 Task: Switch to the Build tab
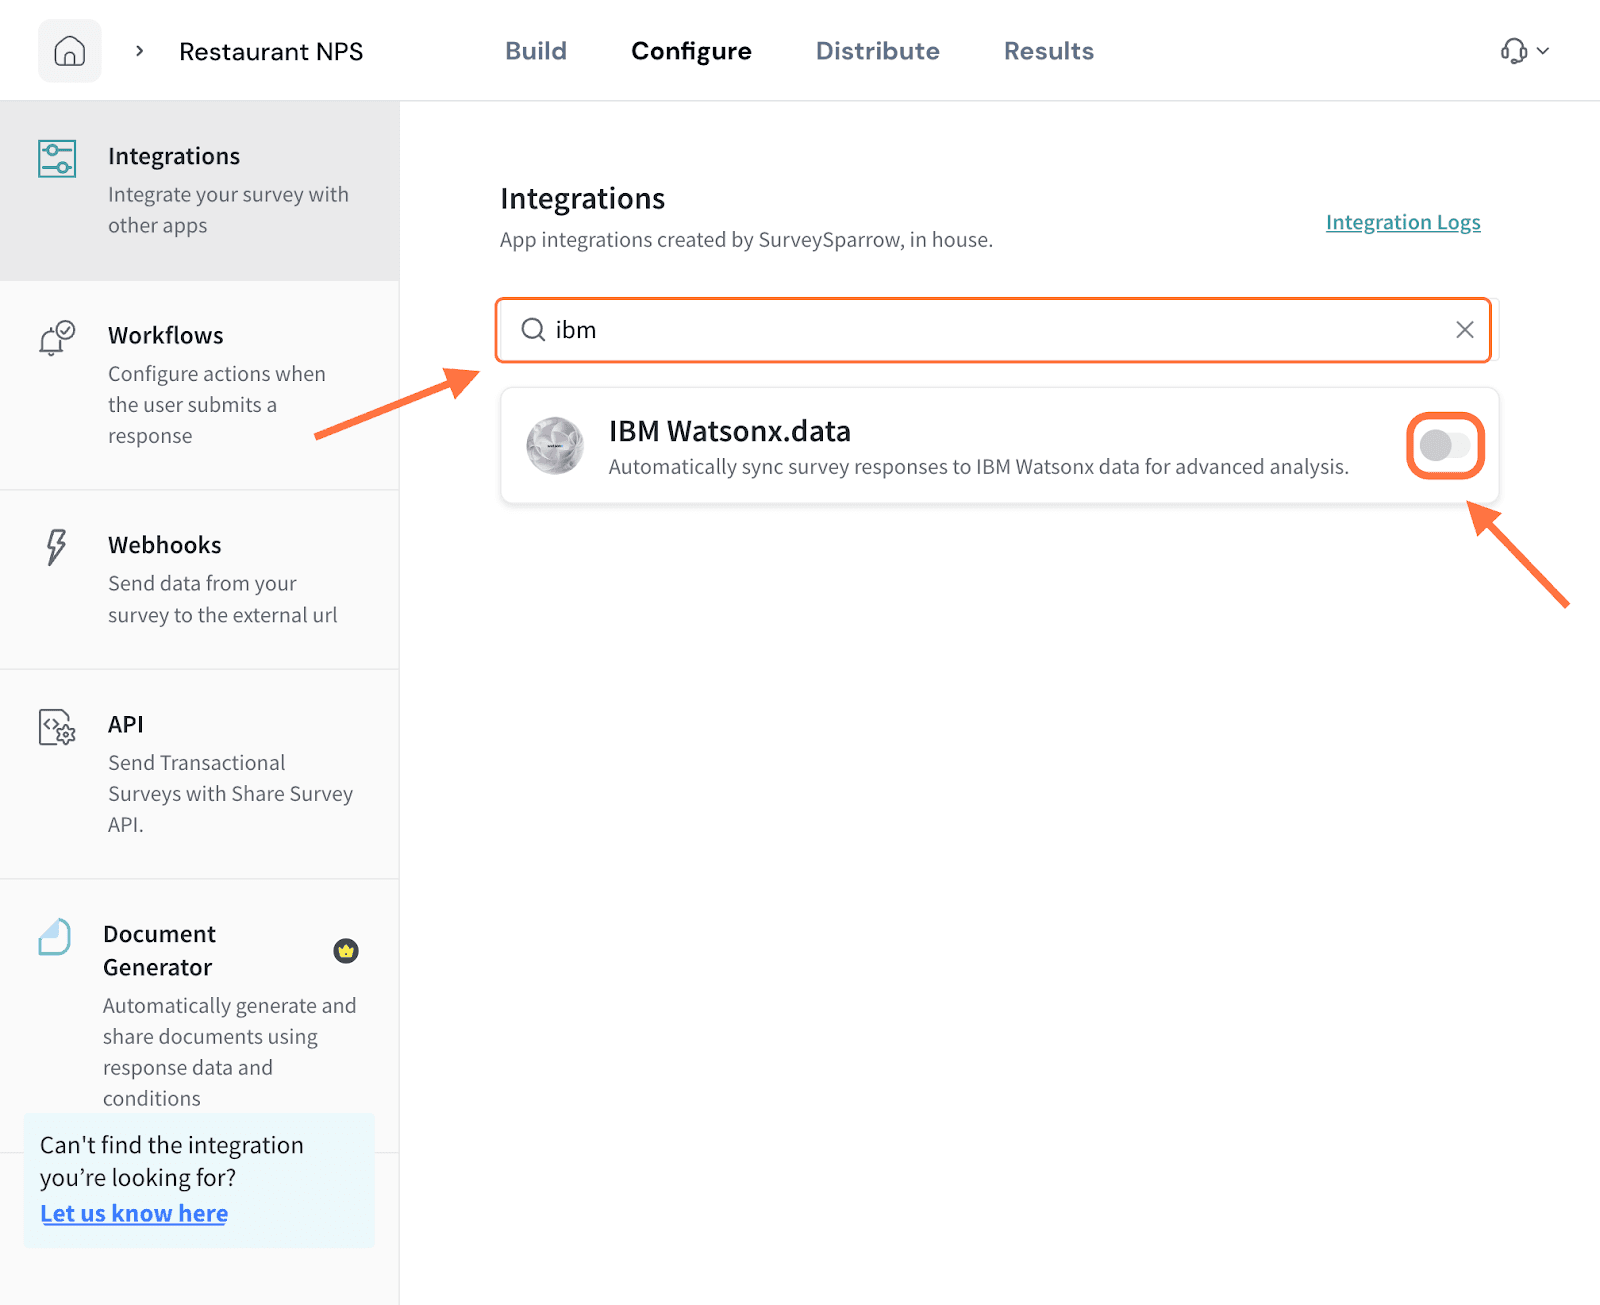[535, 51]
